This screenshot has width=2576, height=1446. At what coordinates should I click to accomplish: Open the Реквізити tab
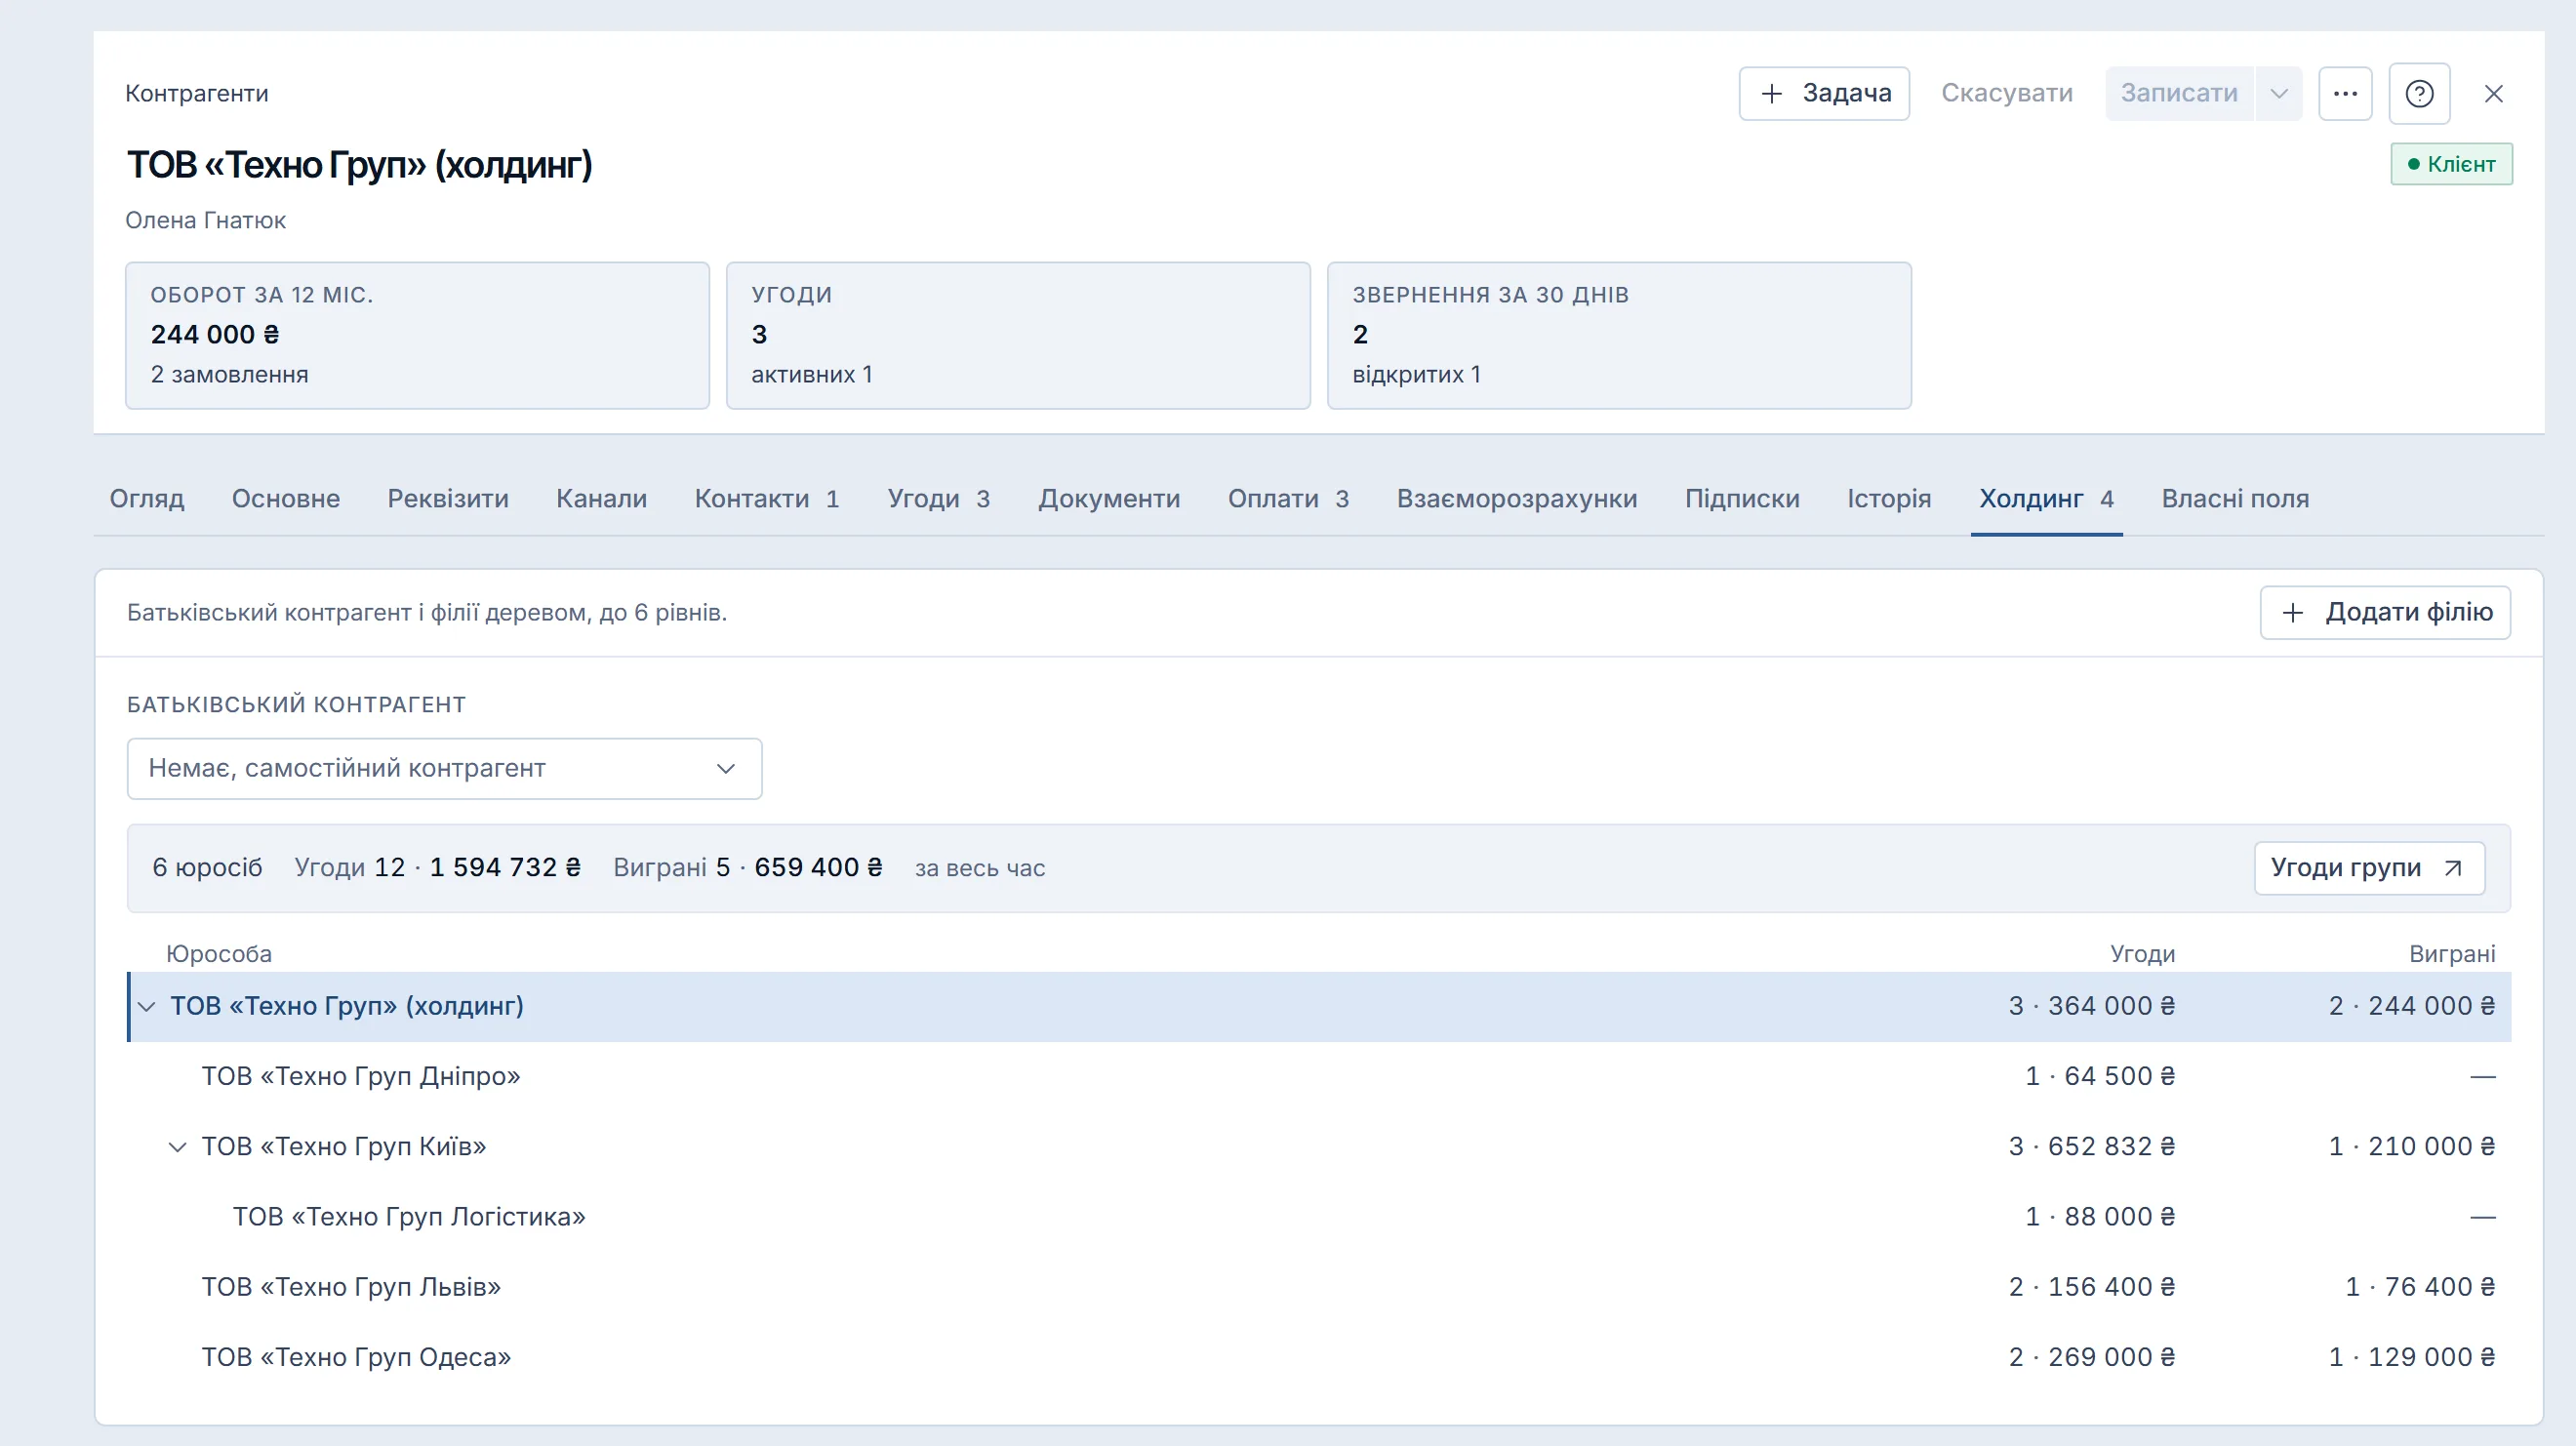coord(448,498)
